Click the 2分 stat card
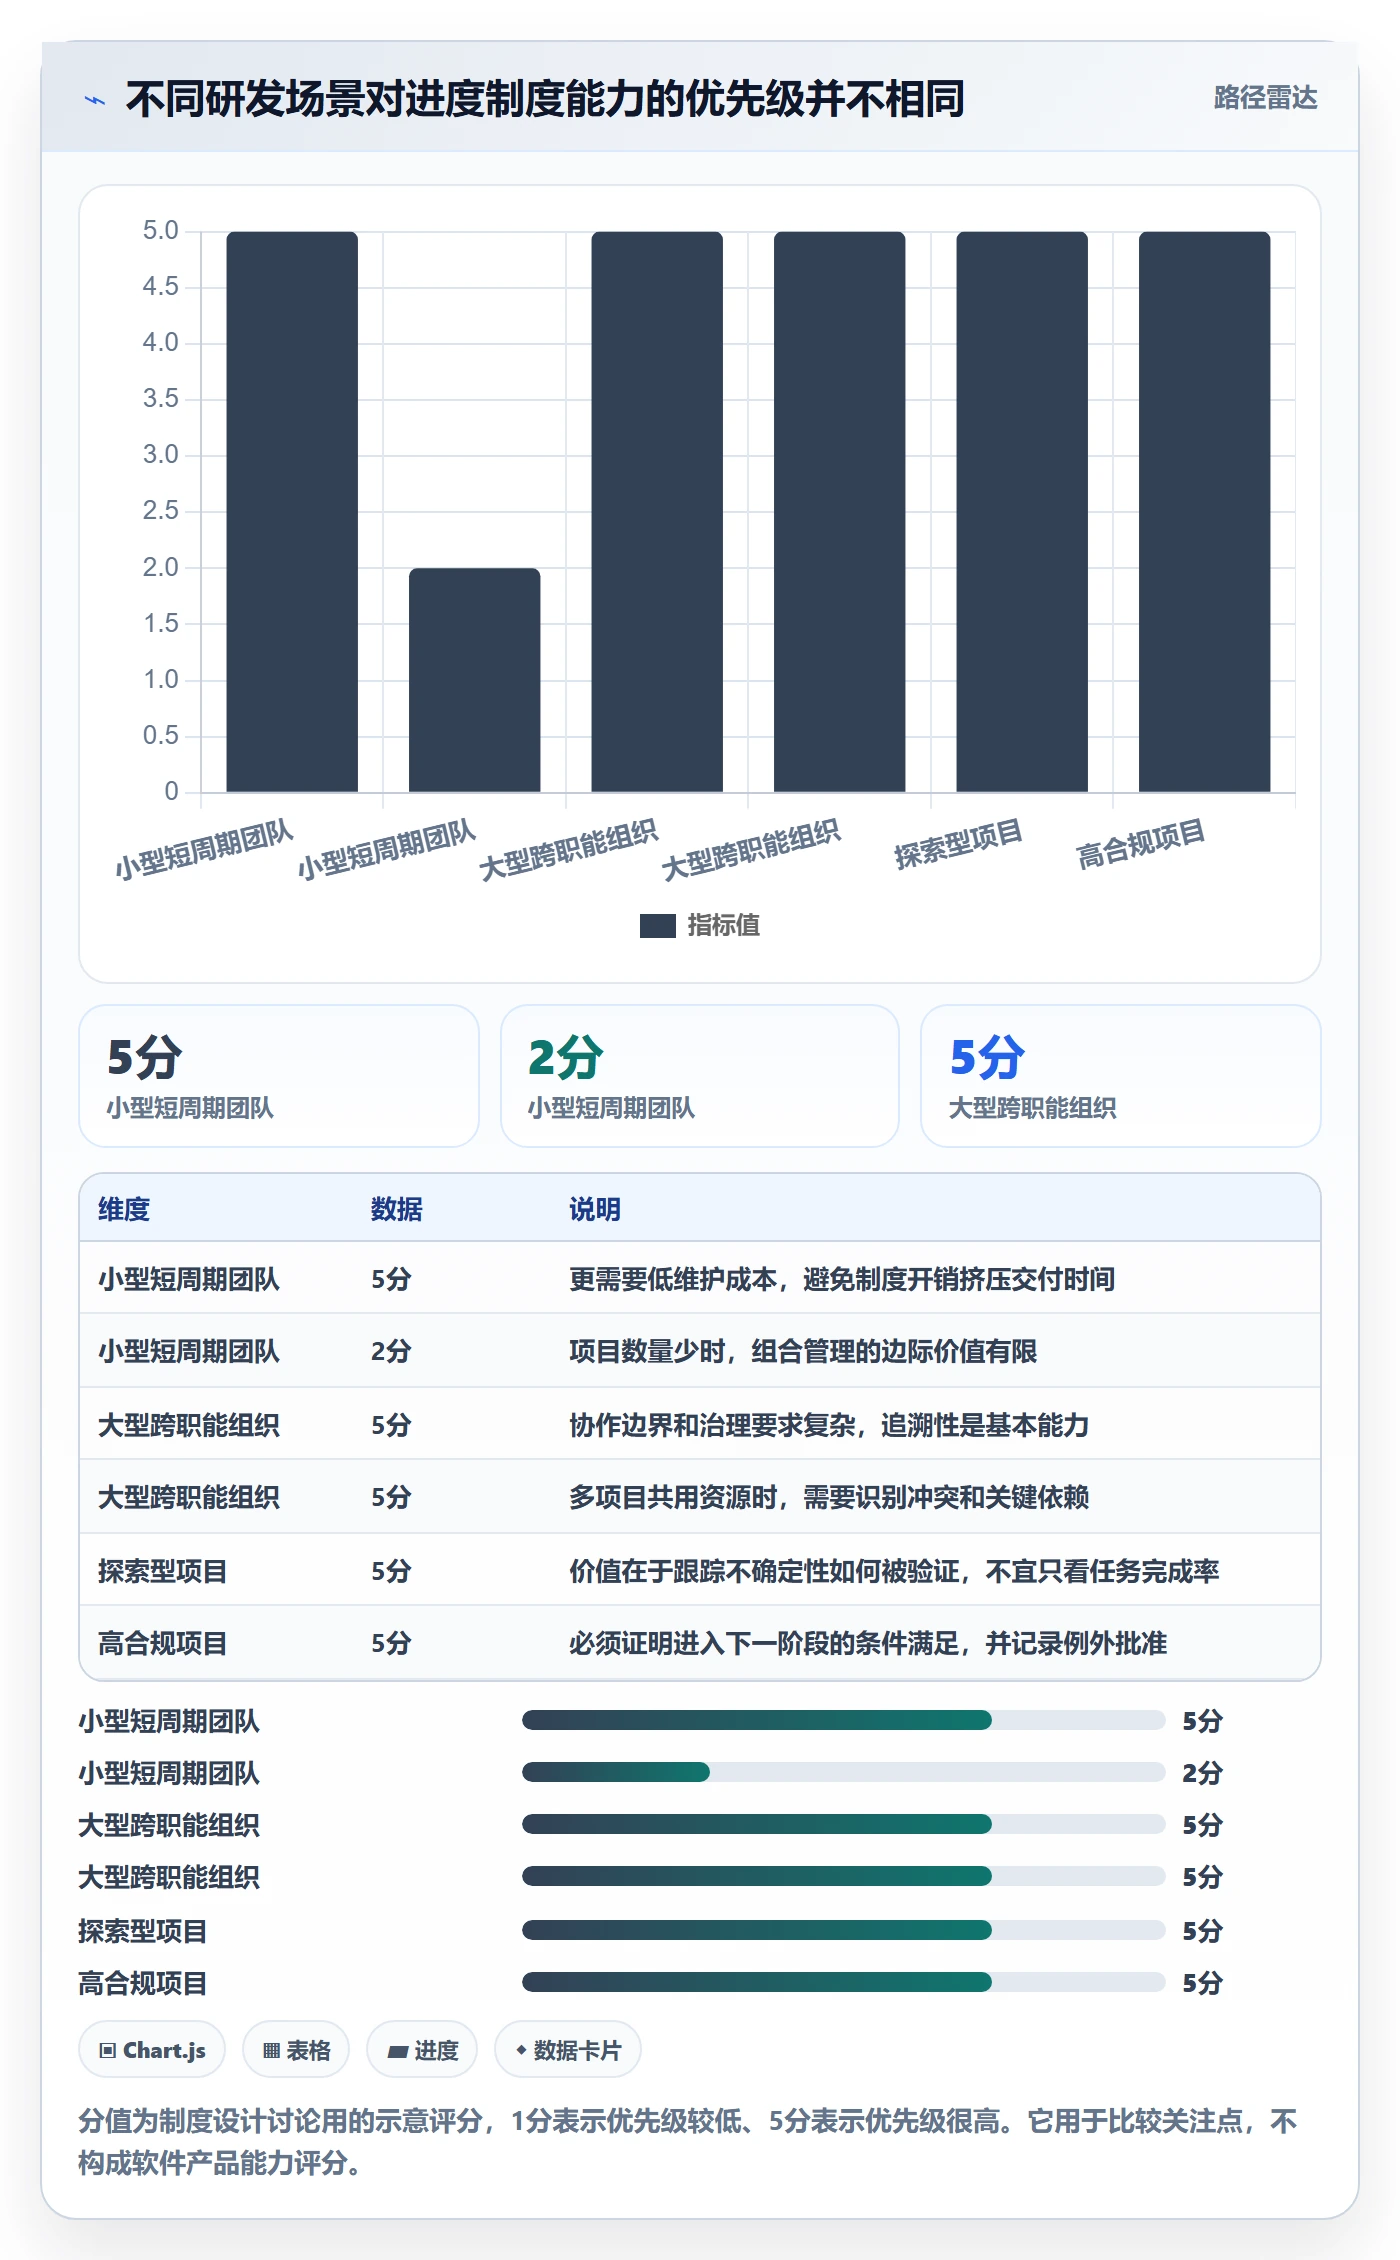 tap(700, 1076)
